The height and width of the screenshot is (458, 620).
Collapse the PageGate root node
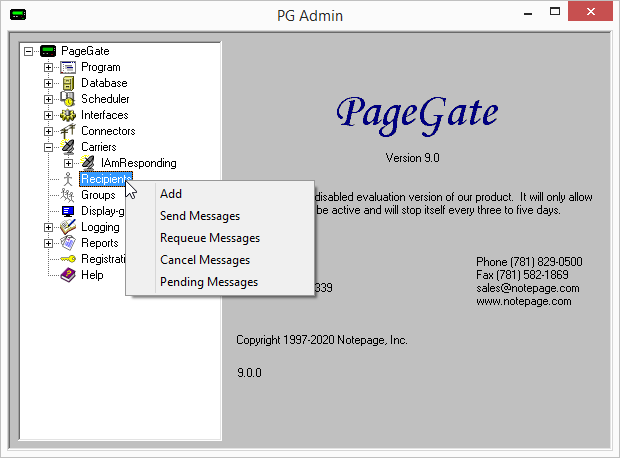(28, 51)
